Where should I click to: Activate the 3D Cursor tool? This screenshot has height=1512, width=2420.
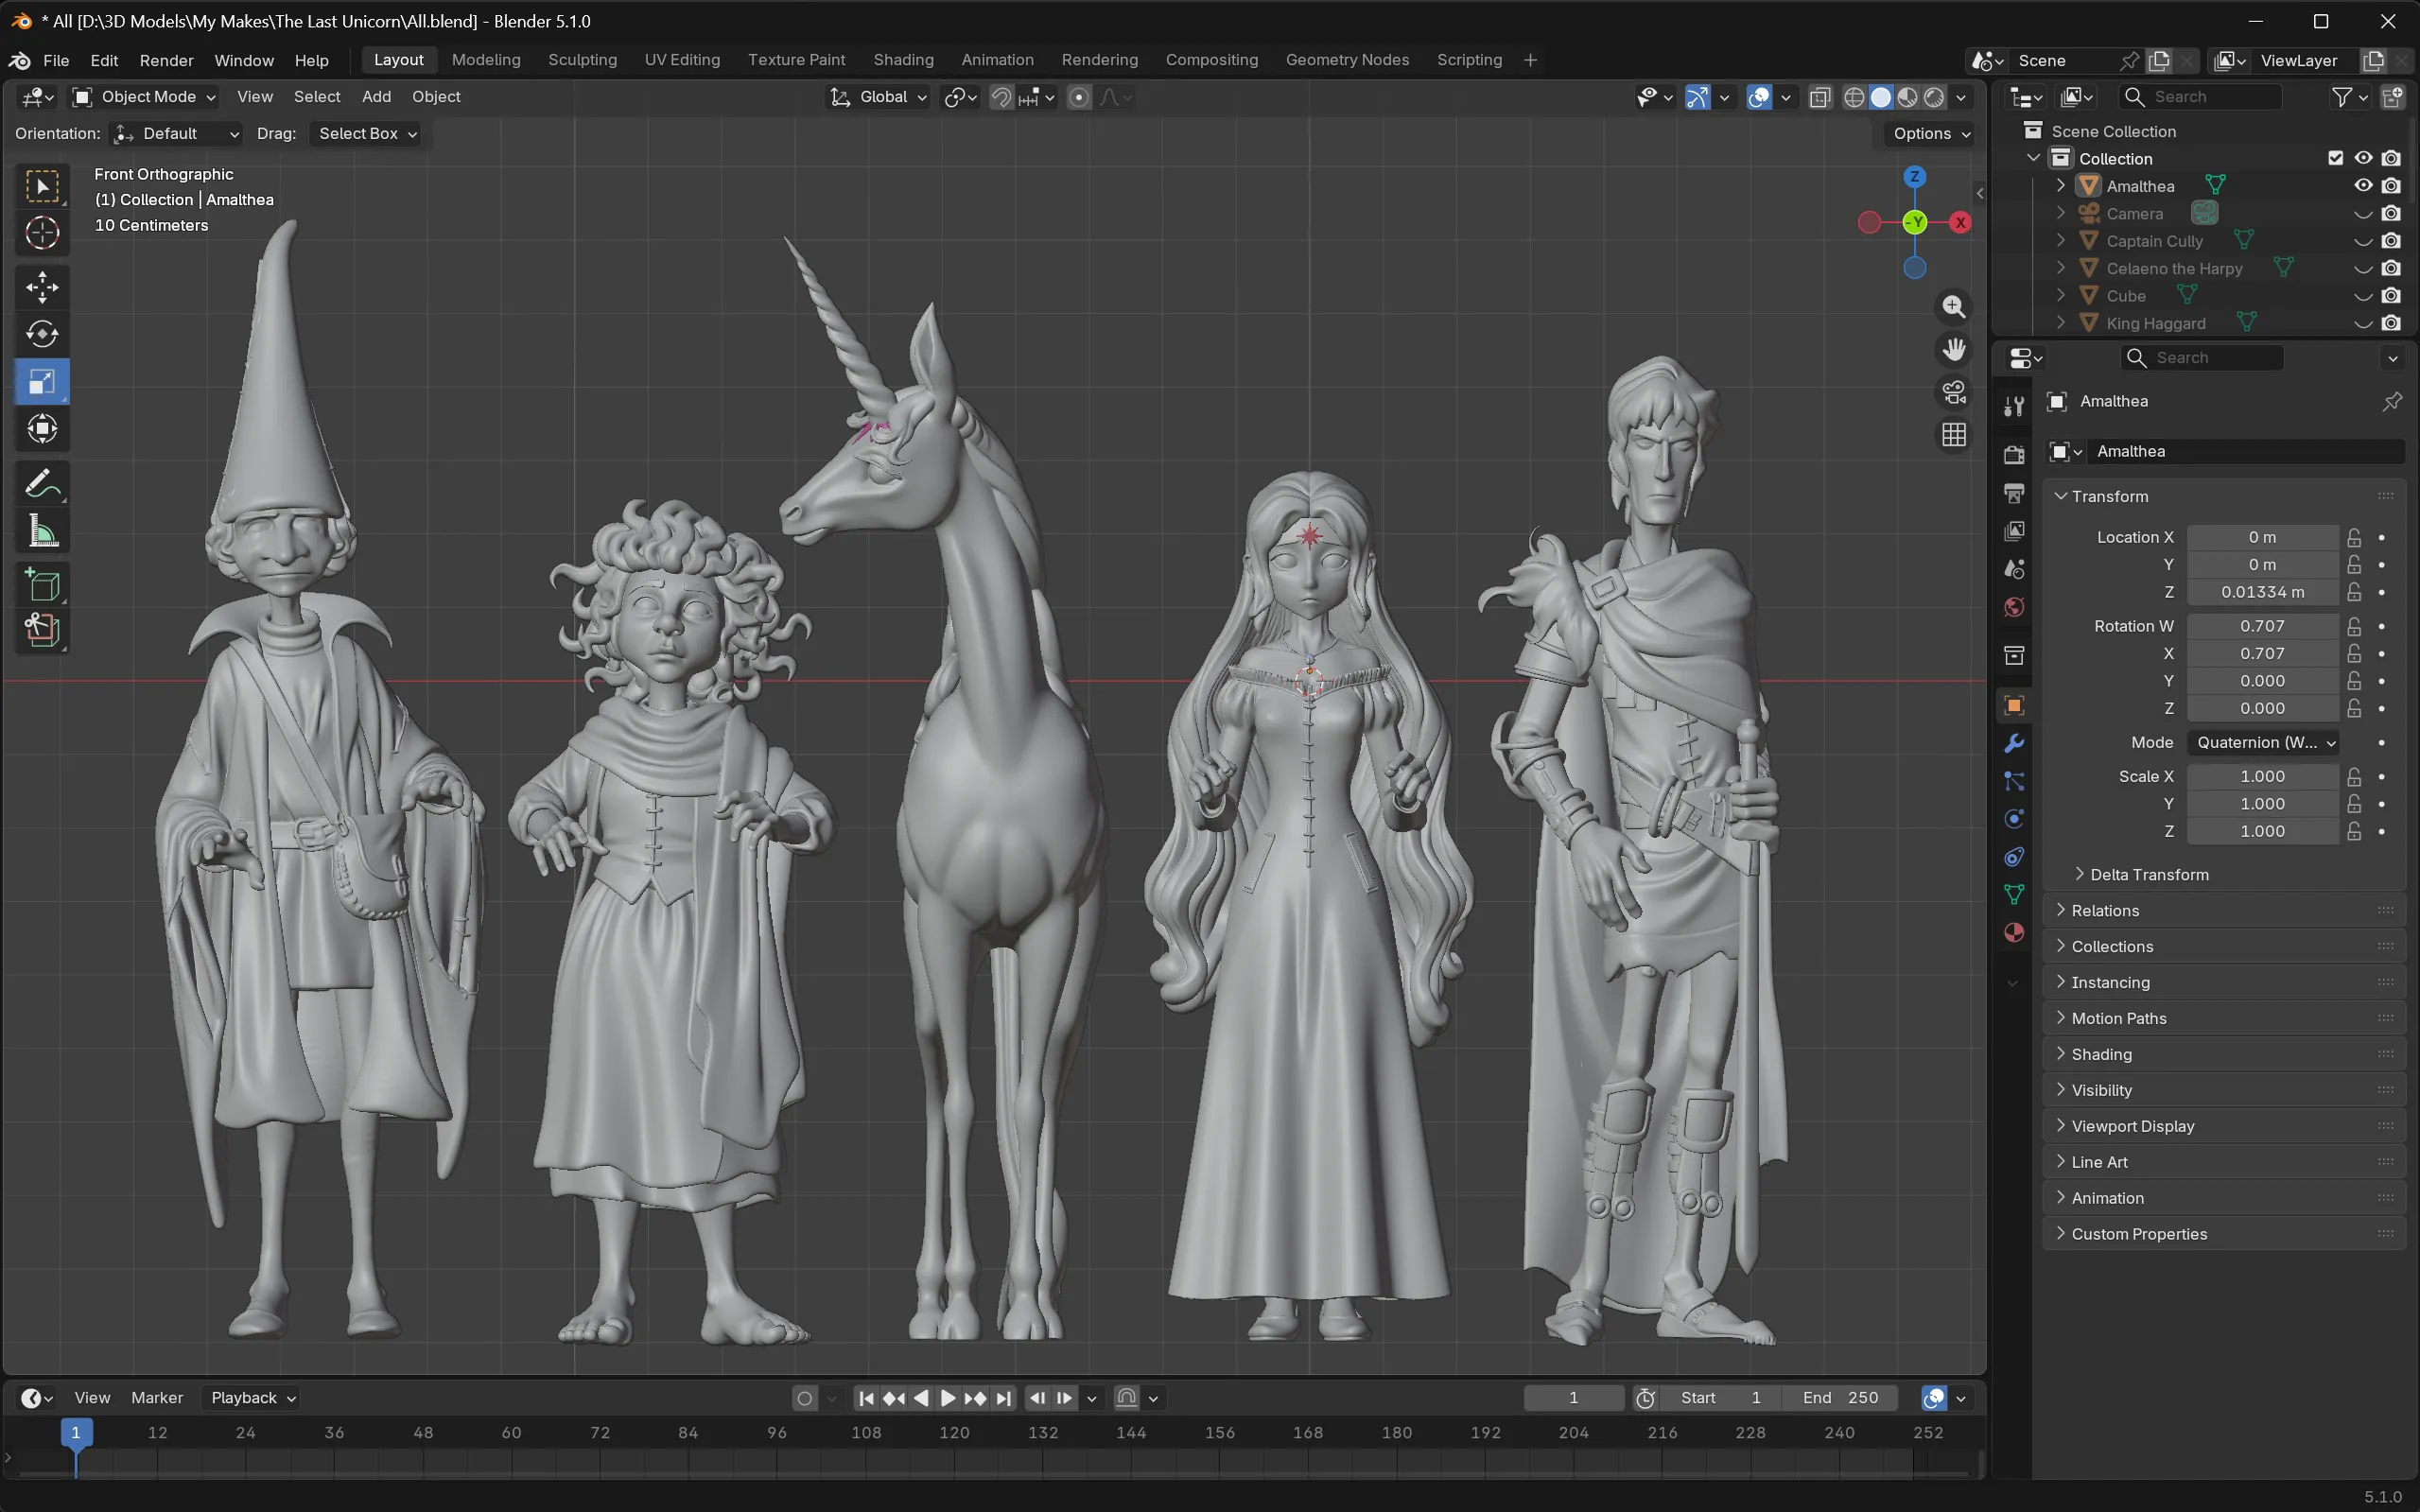[42, 233]
